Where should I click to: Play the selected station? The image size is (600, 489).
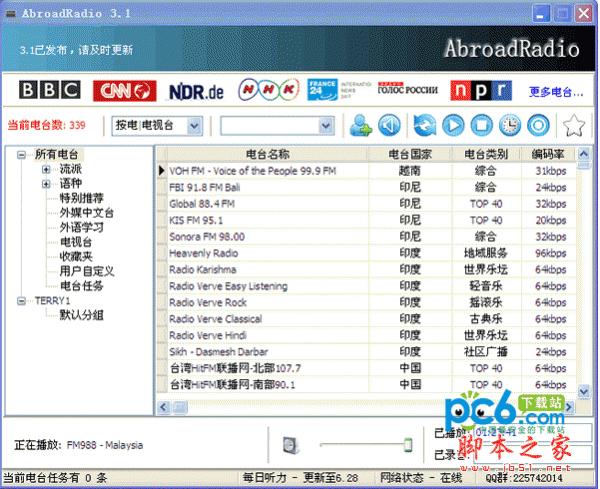[x=453, y=125]
